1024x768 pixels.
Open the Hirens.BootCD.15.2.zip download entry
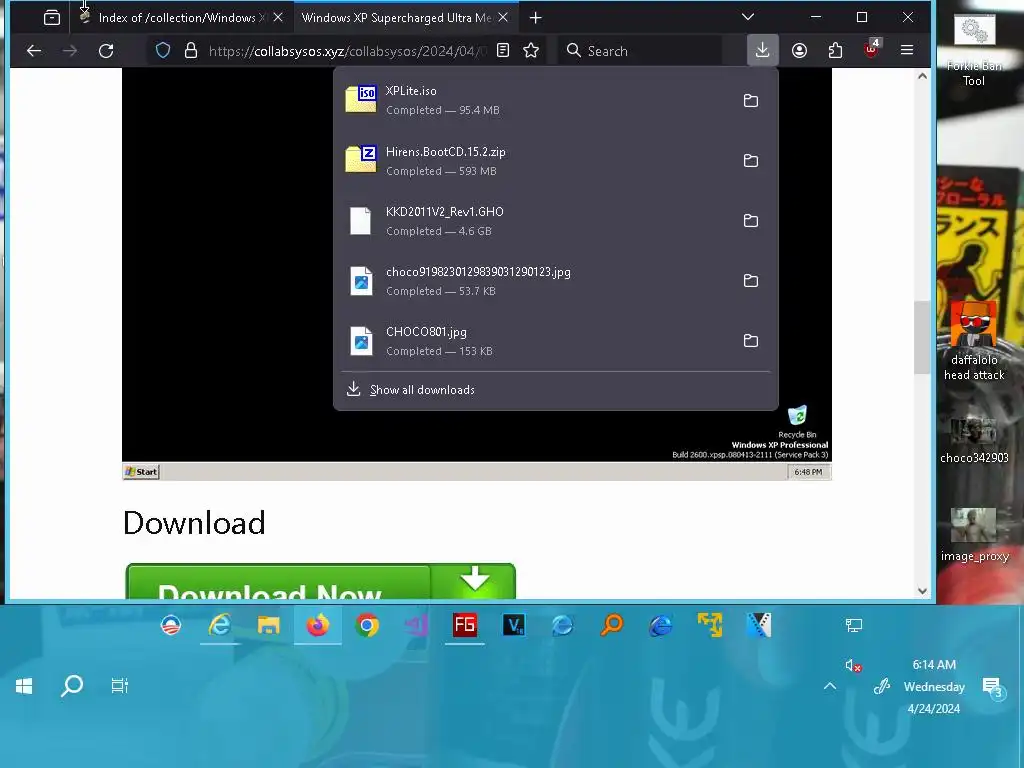point(536,161)
